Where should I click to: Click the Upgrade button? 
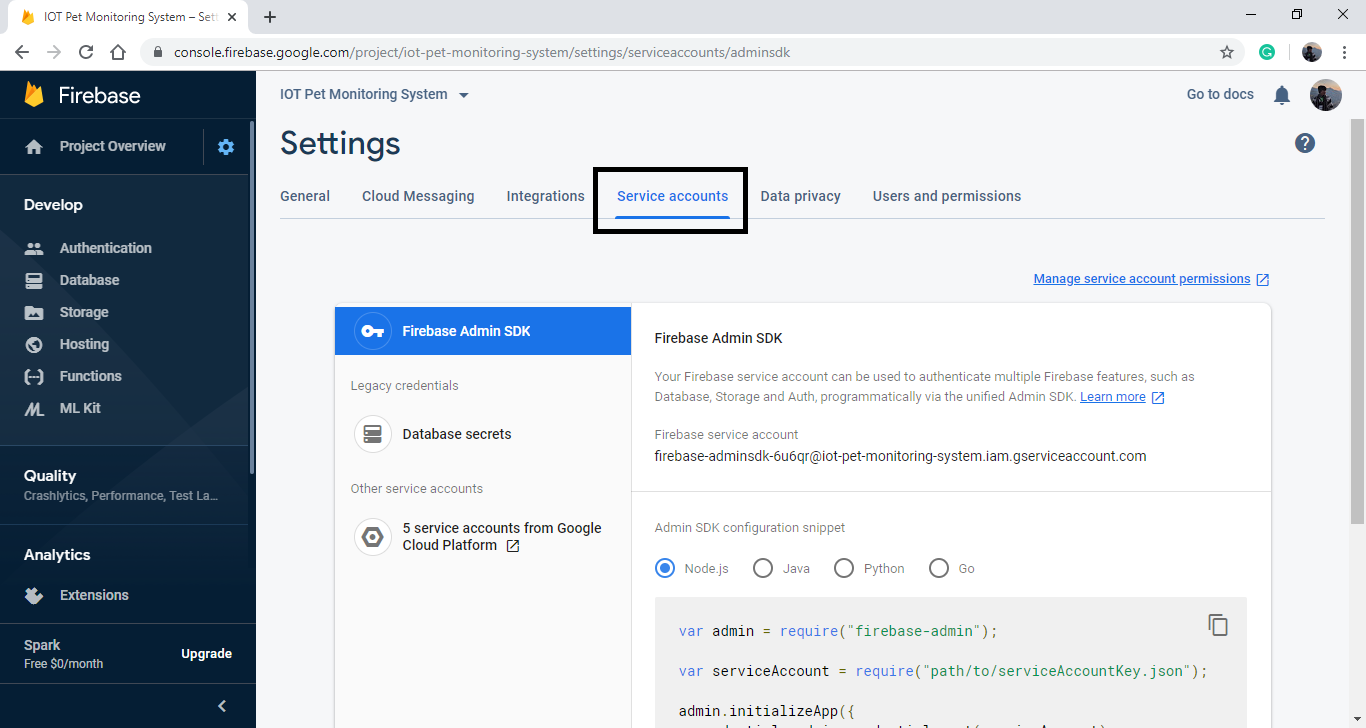pos(206,652)
